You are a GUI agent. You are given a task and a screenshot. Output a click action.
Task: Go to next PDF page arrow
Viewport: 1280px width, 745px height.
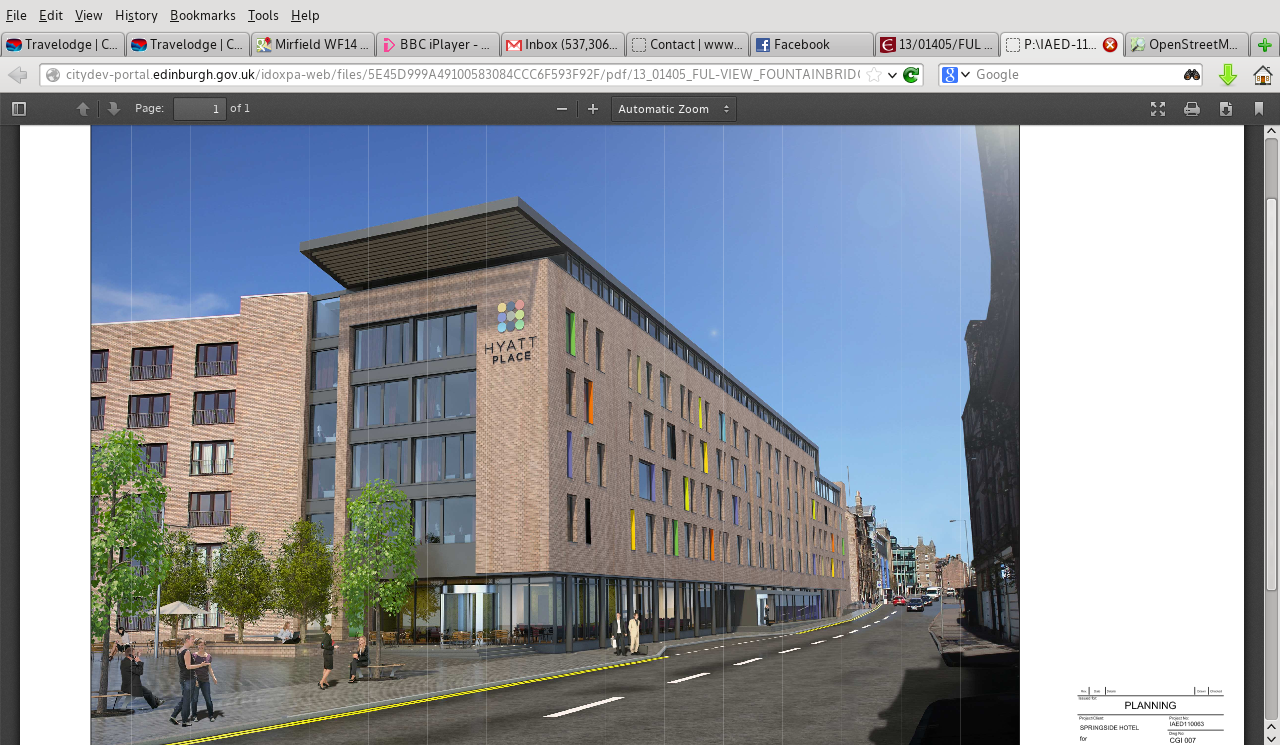pos(114,109)
